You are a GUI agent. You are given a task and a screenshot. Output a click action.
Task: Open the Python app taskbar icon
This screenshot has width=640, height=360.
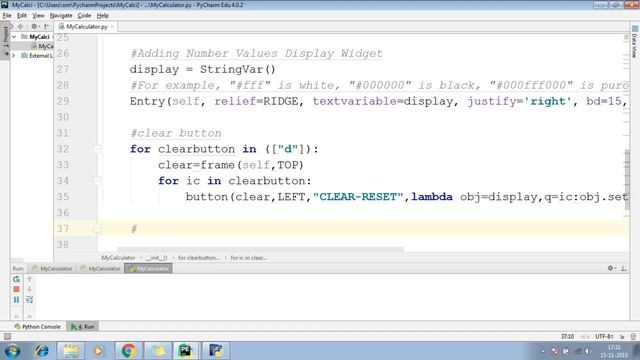216,351
